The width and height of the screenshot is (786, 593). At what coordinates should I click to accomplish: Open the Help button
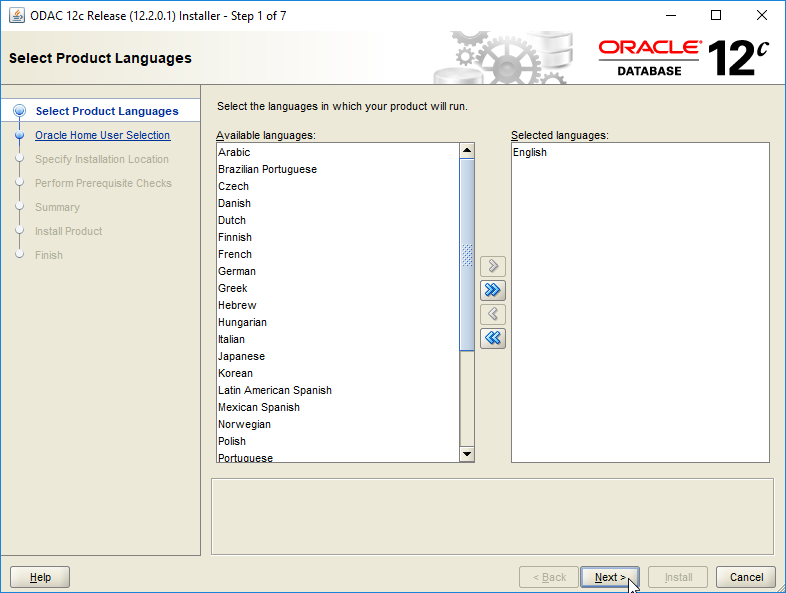click(40, 577)
